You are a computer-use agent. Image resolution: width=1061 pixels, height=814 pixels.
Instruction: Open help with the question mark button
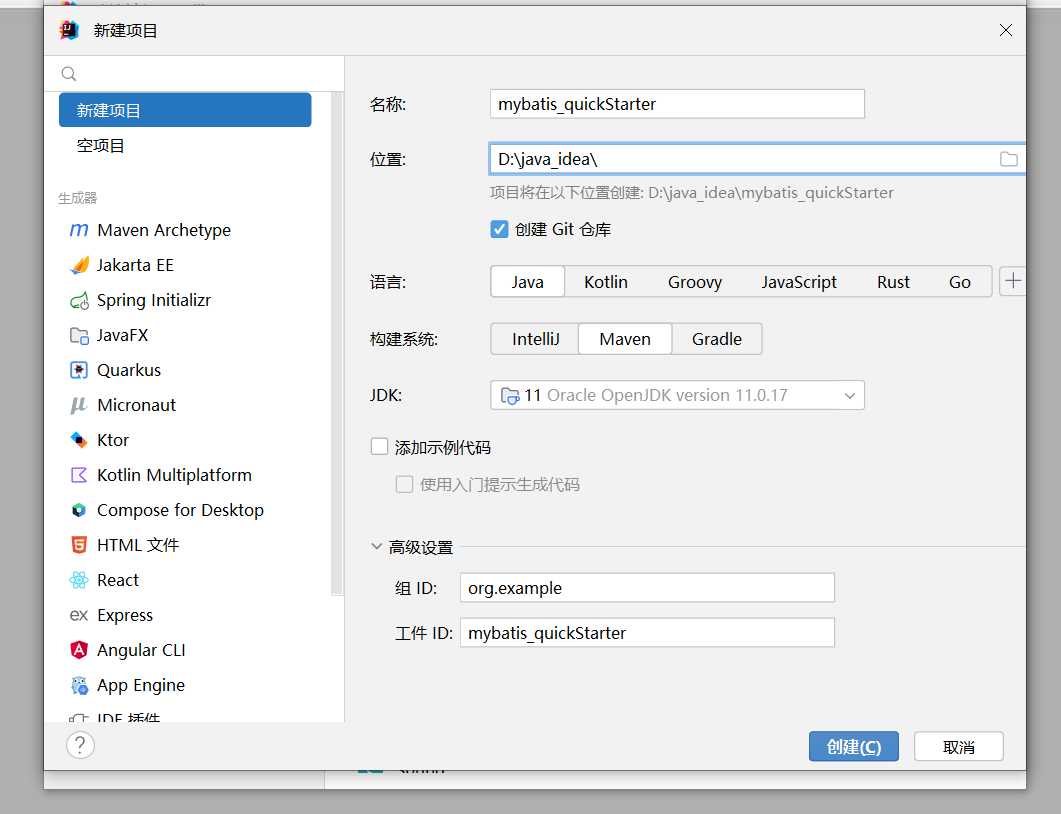click(x=80, y=745)
